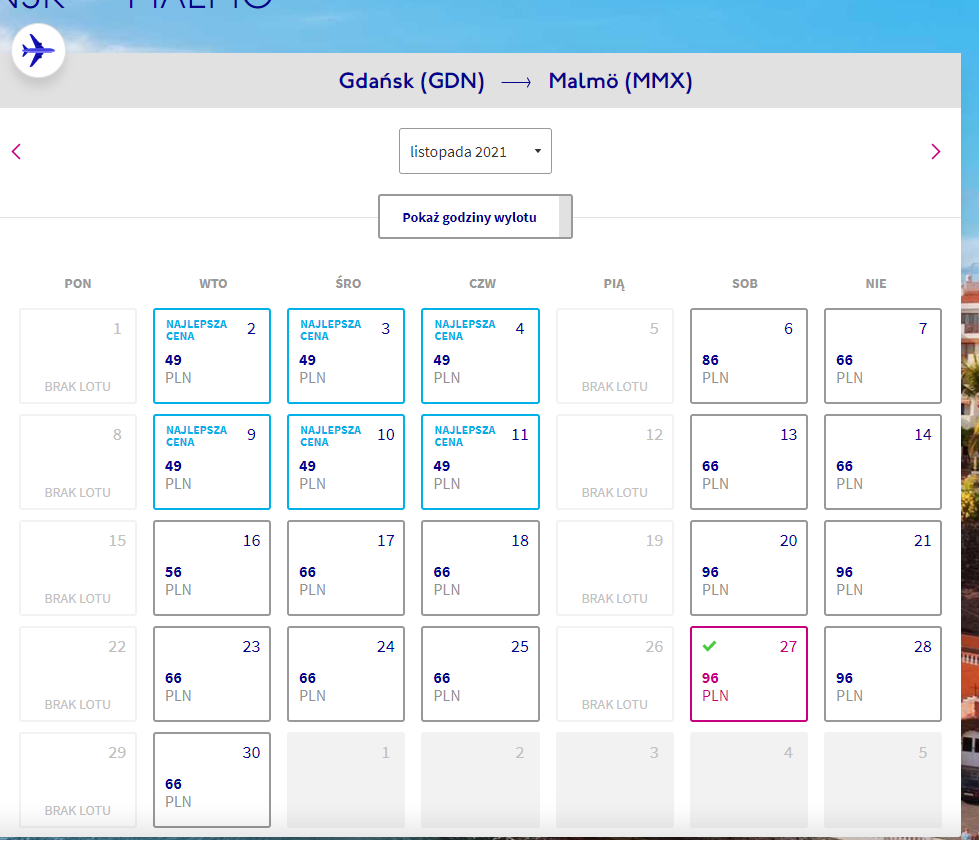Click the green checkmark on day 27

[x=709, y=646]
